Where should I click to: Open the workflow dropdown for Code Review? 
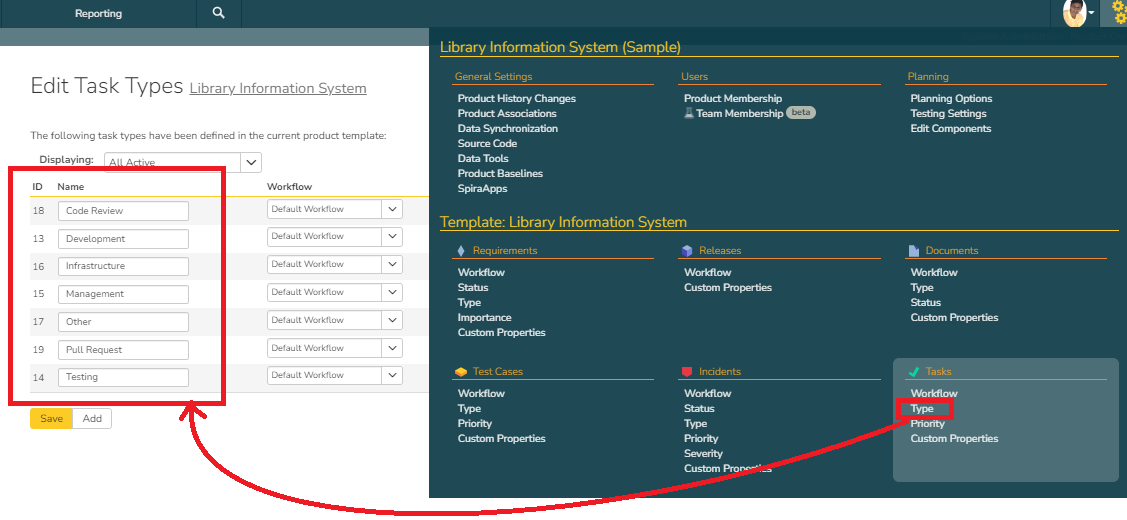(393, 209)
